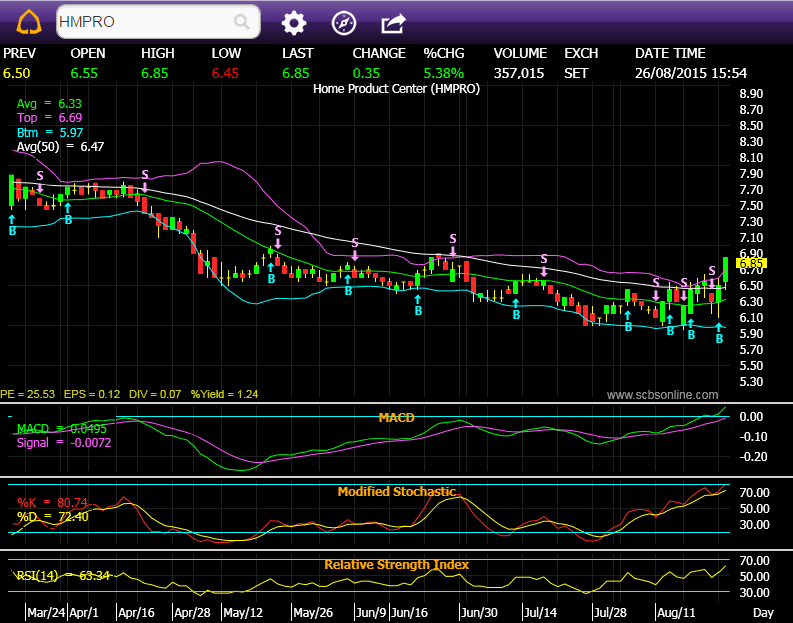Click the Apr/16 date axis label
The image size is (793, 623).
coord(136,612)
